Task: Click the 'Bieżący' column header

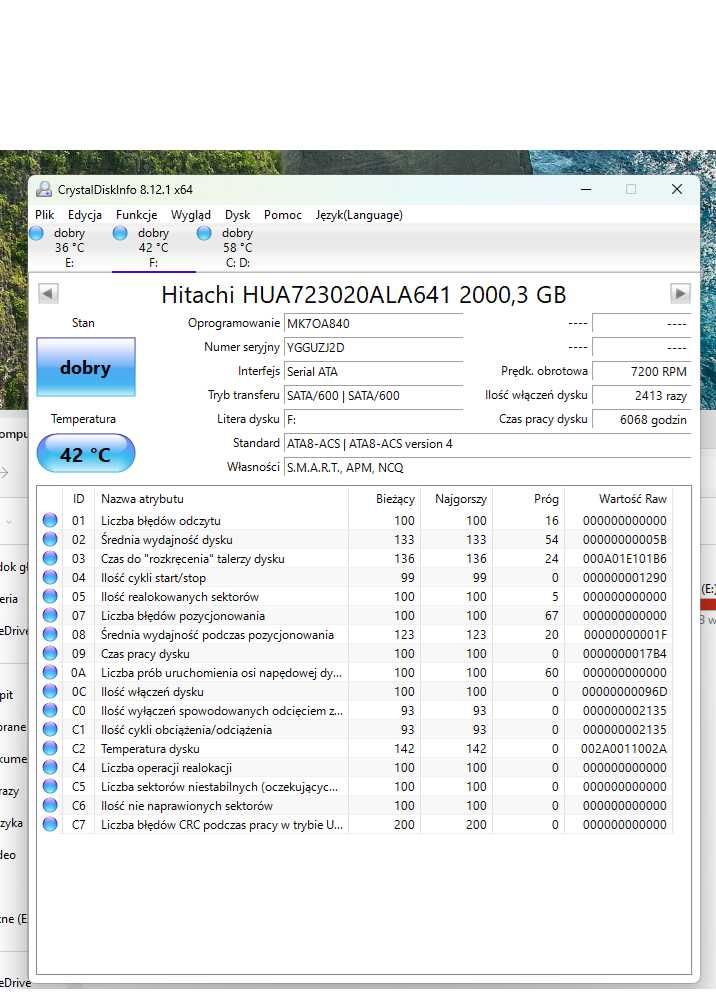Action: click(384, 499)
